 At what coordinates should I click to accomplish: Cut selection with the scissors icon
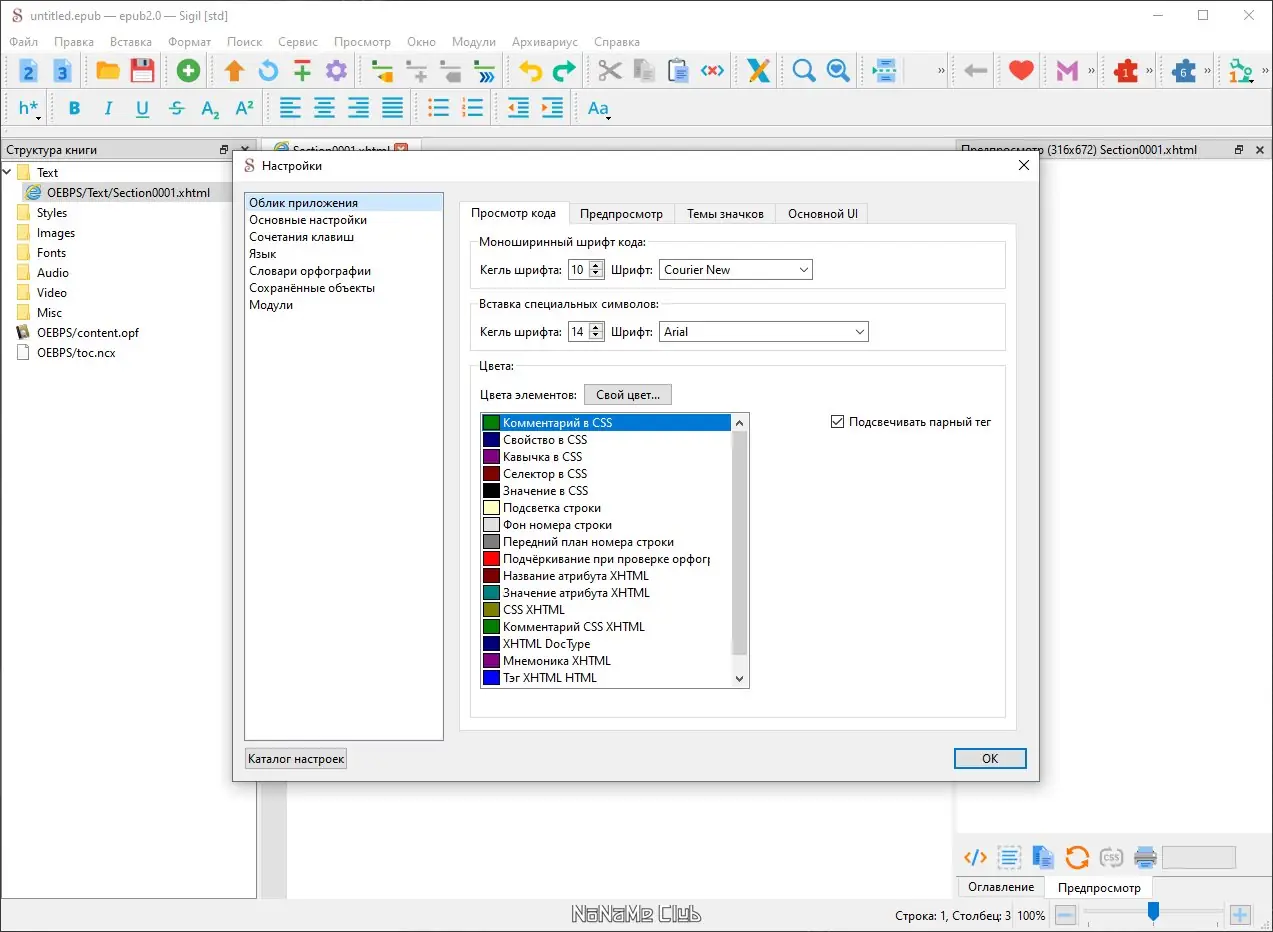(609, 71)
